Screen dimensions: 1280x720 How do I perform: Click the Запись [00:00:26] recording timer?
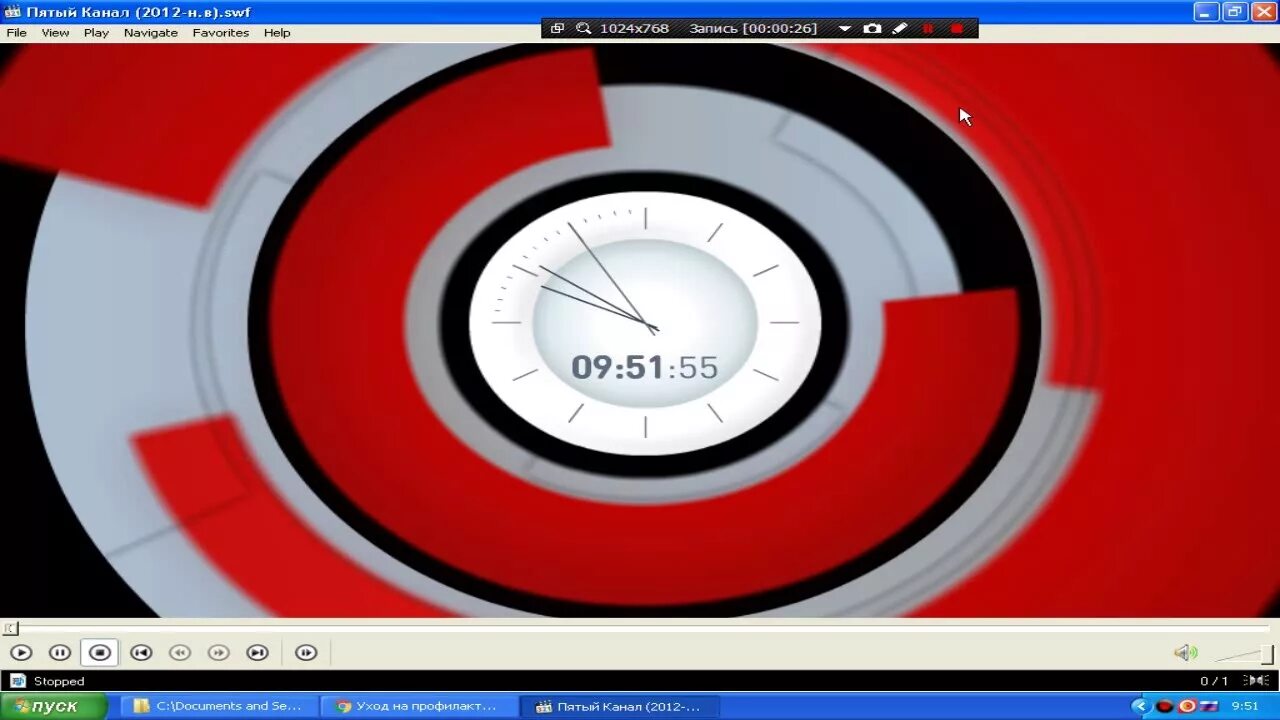click(x=753, y=28)
